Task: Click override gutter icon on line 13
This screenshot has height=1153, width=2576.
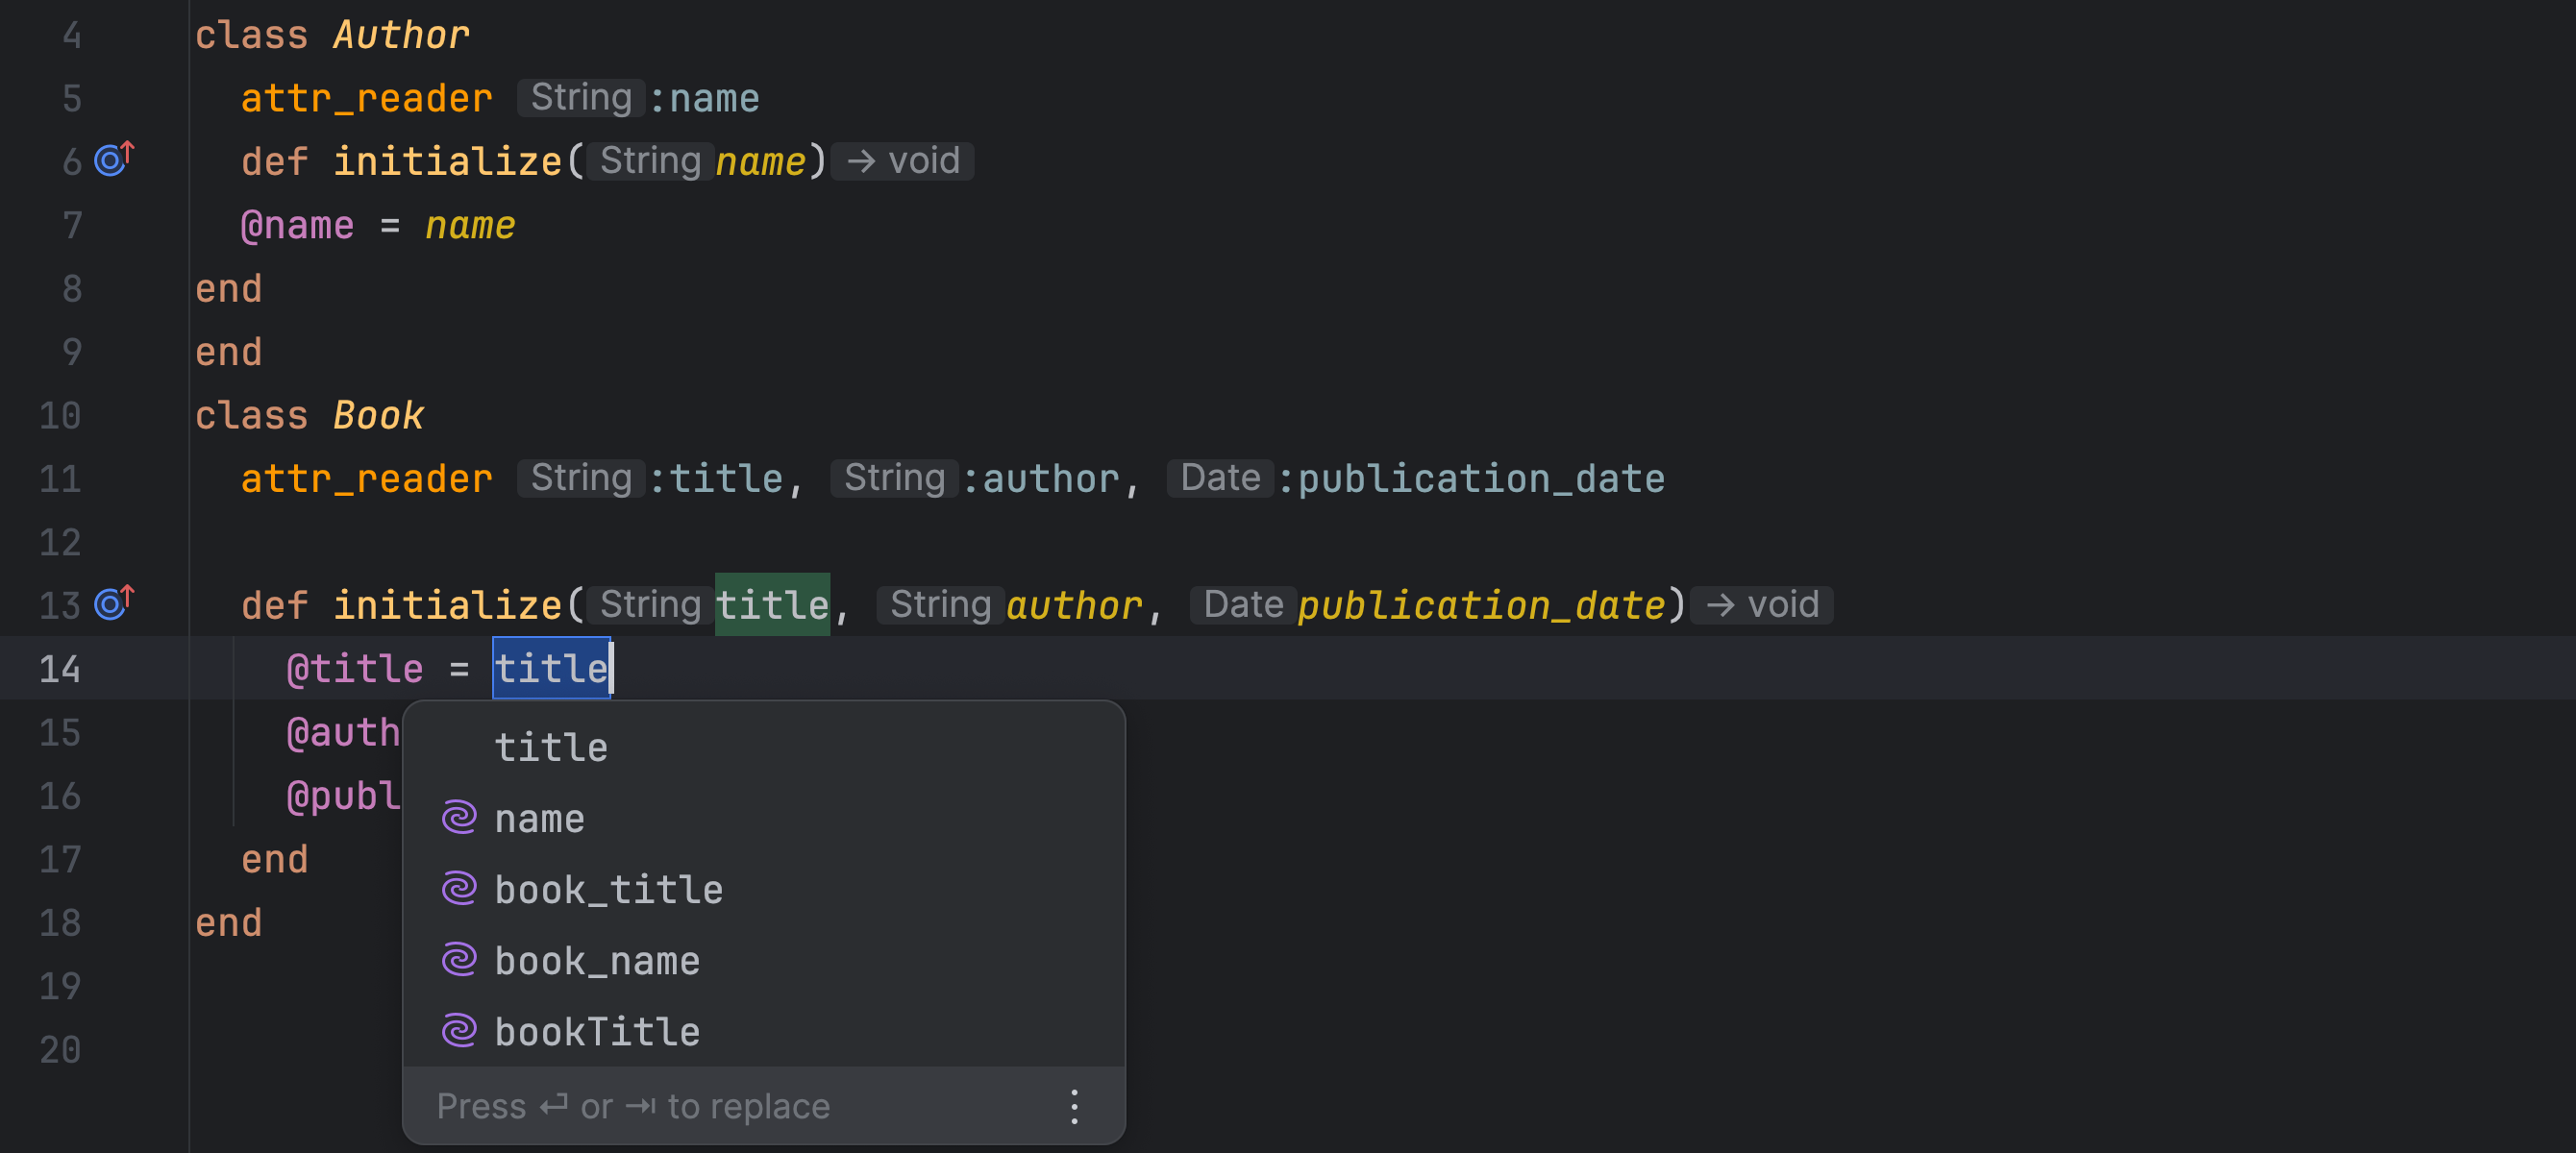Action: (112, 603)
